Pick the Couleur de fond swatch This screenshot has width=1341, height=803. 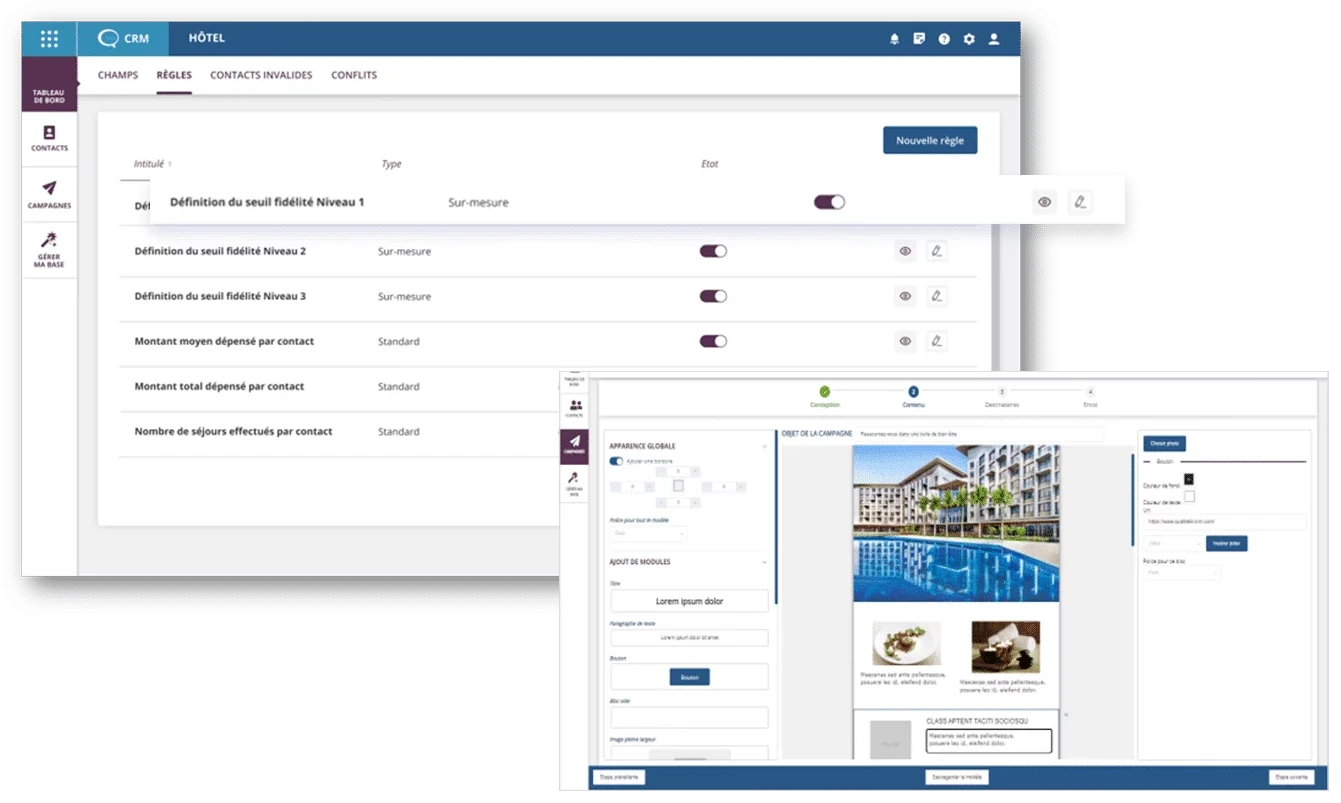[x=1189, y=480]
